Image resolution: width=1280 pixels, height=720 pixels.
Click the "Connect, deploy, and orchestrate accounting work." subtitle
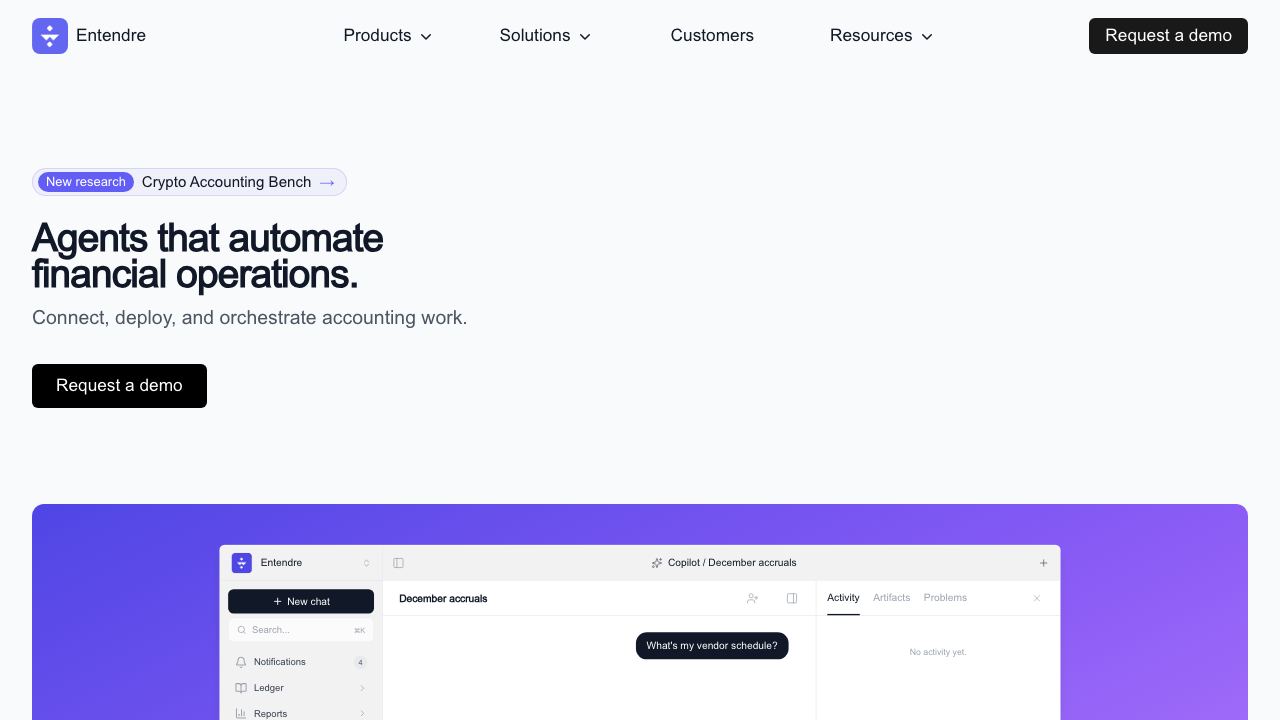click(x=250, y=318)
